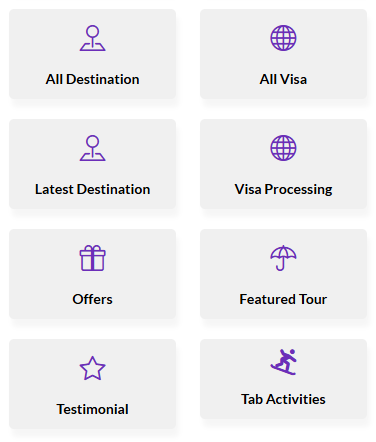Click the gift box icon for Offers
The height and width of the screenshot is (442, 376).
[92, 258]
